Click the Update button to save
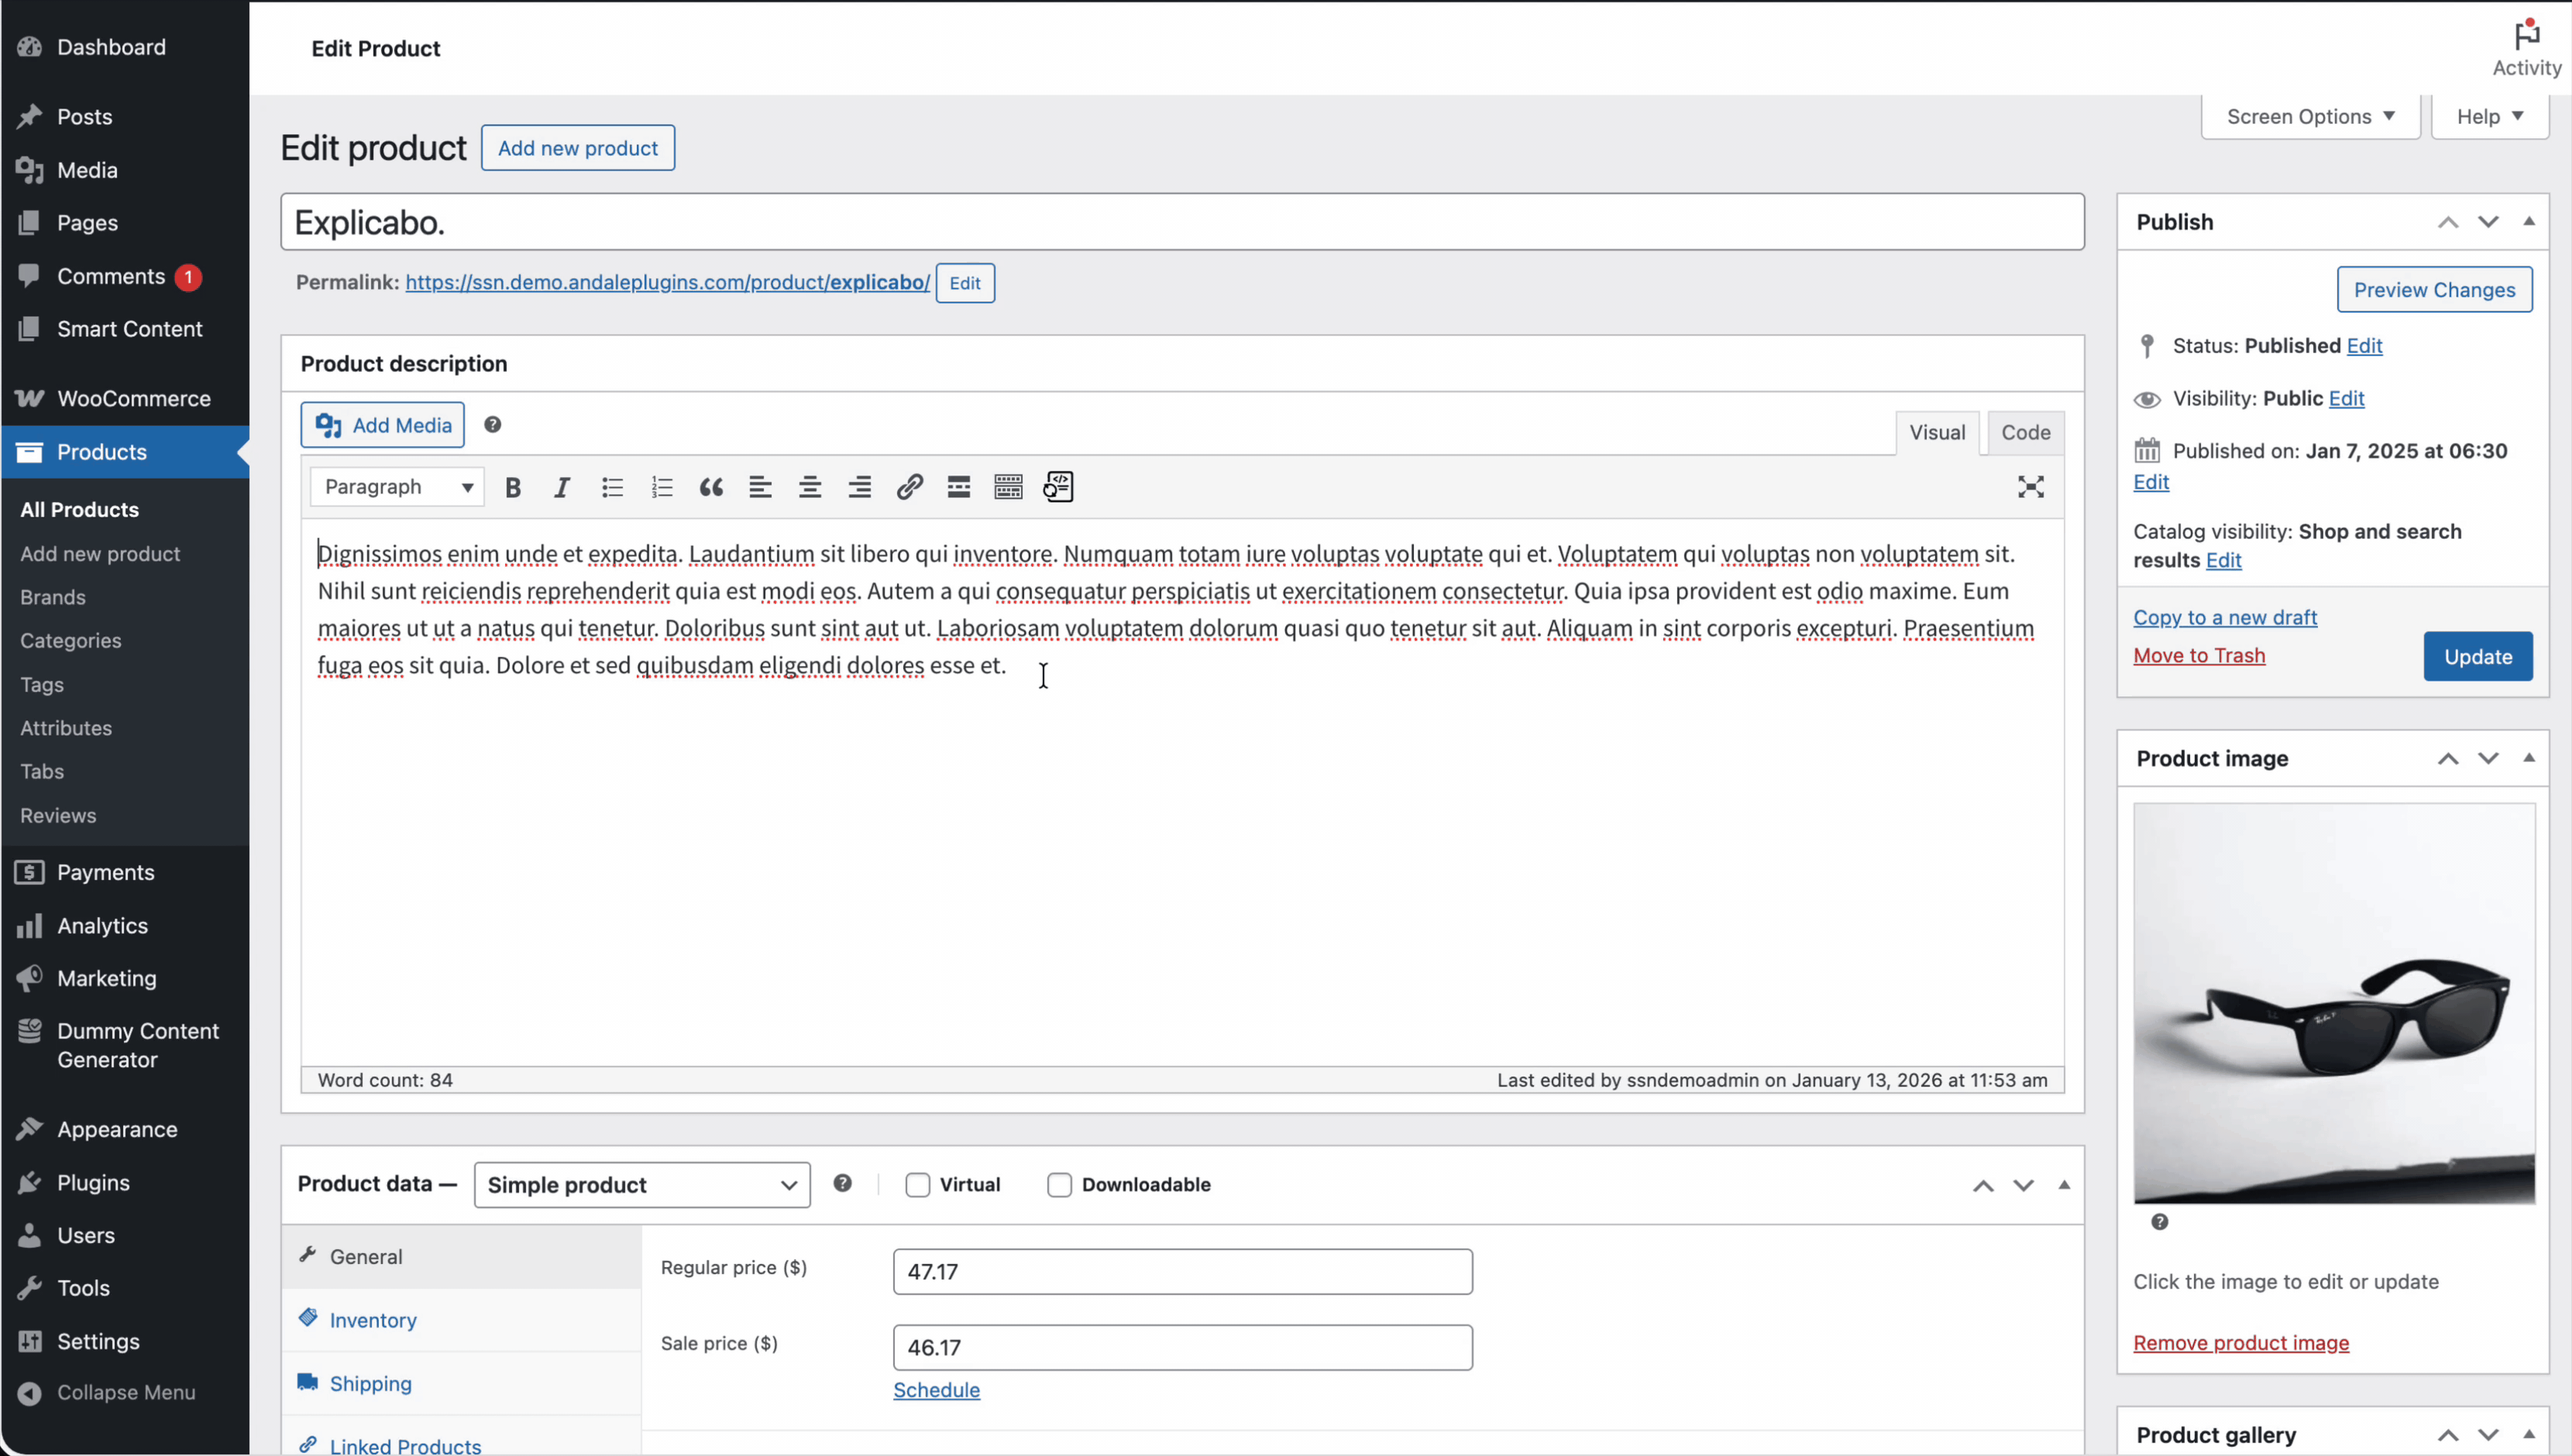This screenshot has width=2572, height=1456. [2477, 656]
